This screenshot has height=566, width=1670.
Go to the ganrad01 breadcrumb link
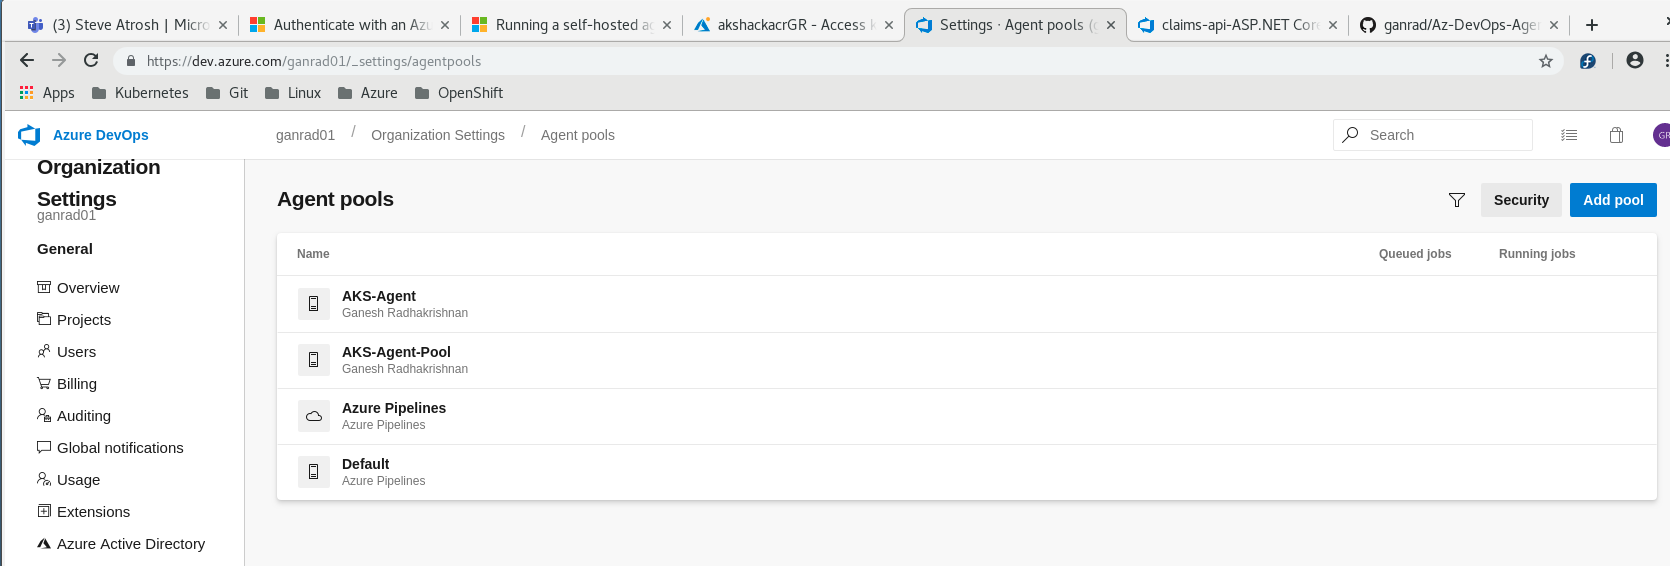pos(305,135)
